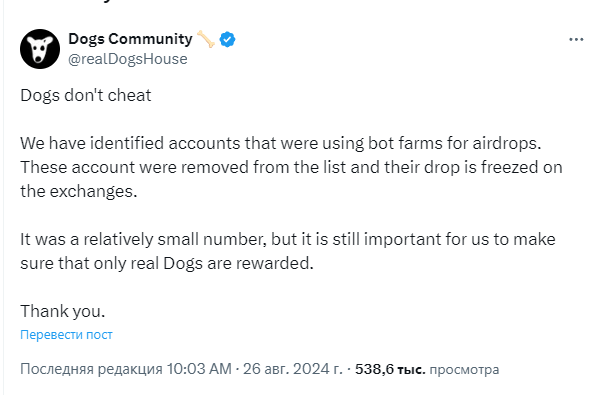The width and height of the screenshot is (598, 395).
Task: Open the Dogs Community display name
Action: point(130,39)
